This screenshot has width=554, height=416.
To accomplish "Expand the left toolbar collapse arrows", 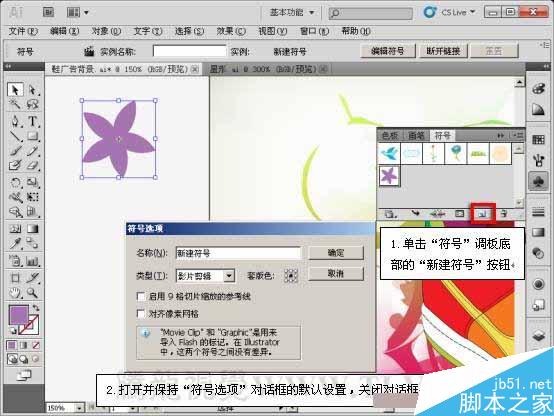I will pos(8,66).
